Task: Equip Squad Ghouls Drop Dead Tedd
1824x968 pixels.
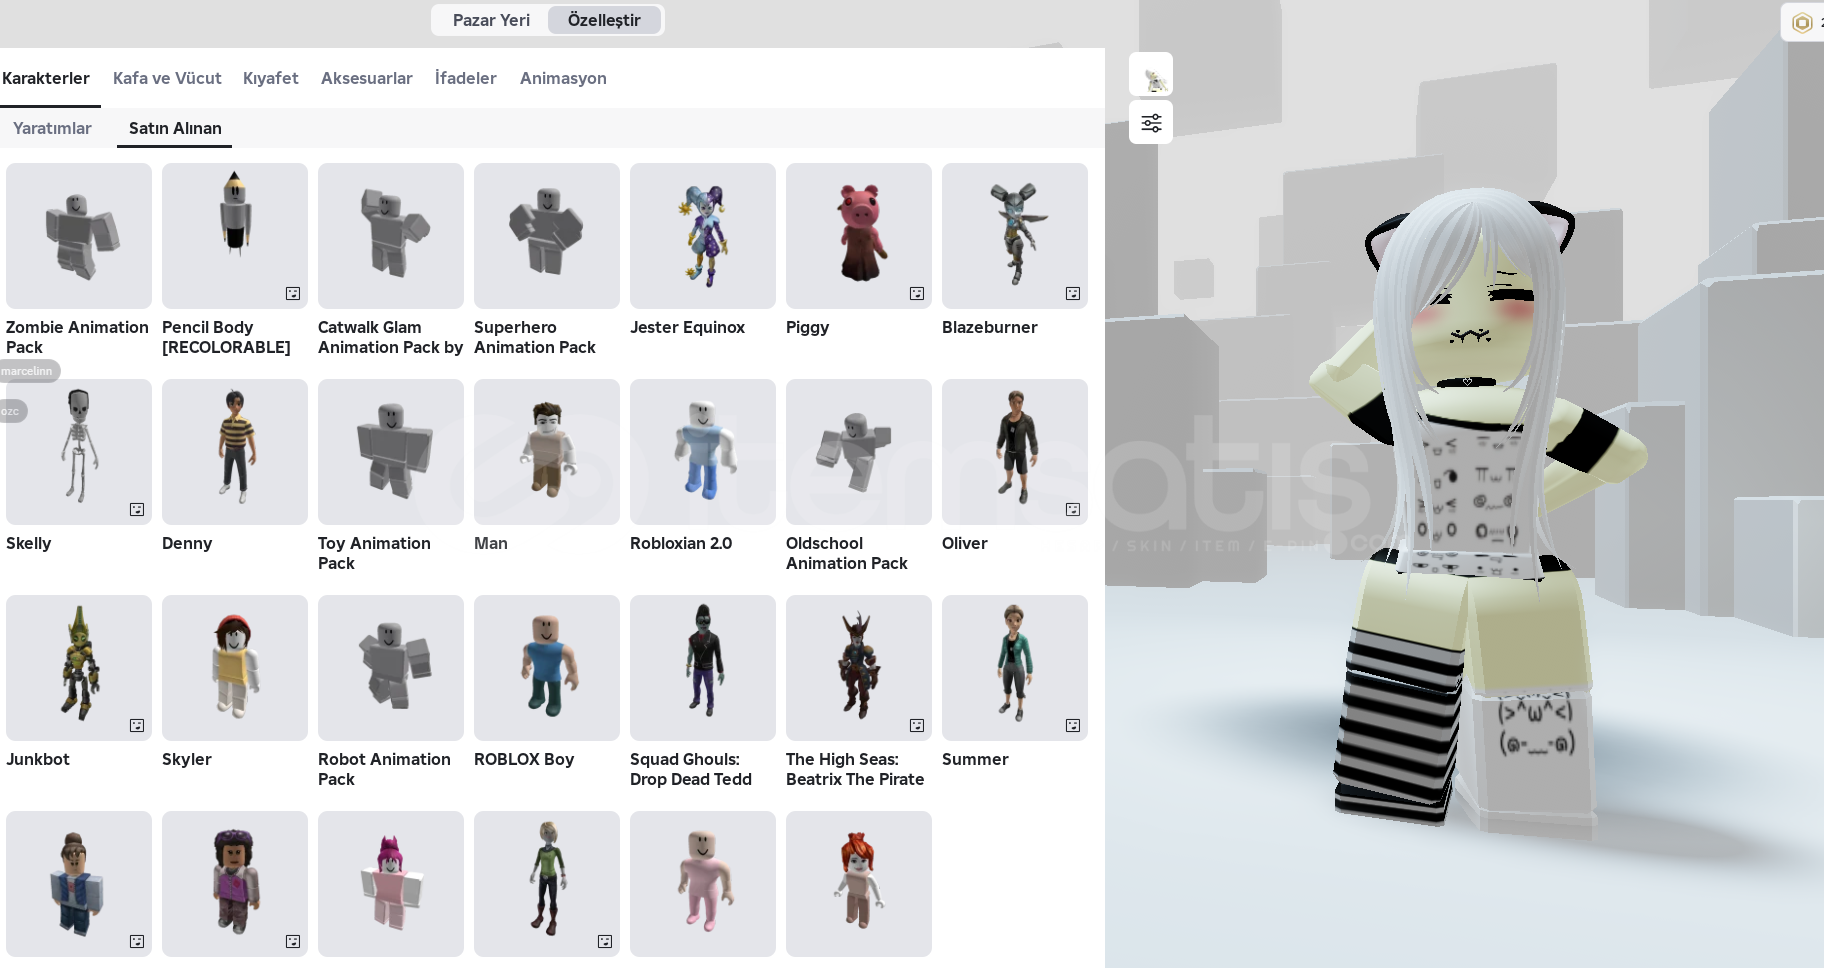Action: click(x=703, y=668)
